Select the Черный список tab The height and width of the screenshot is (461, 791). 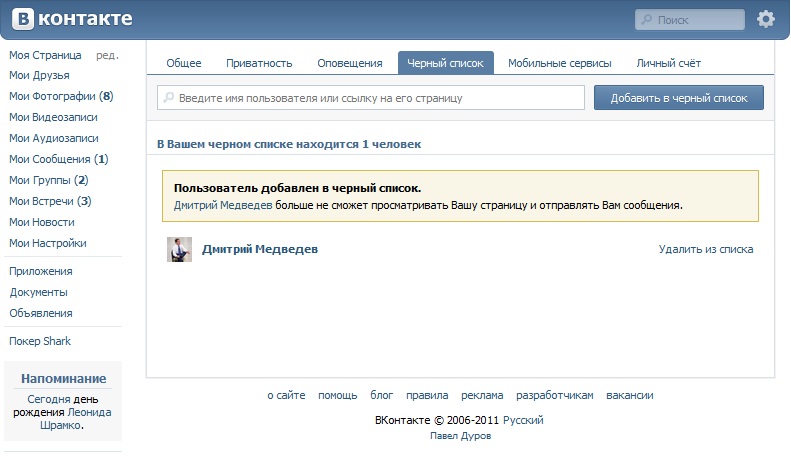pos(445,63)
